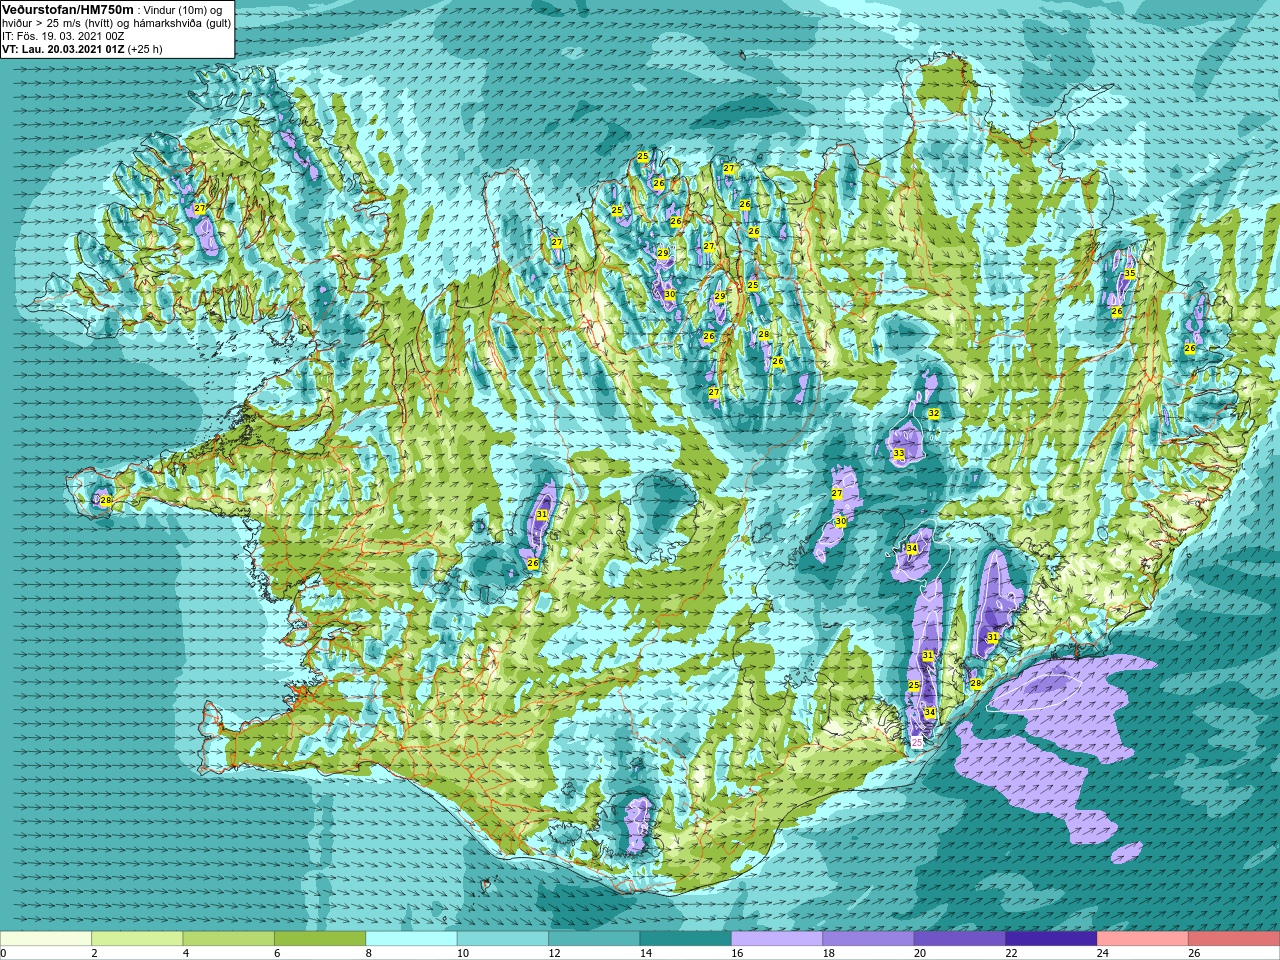Click the dark indigo 22–24 legend swatch
Viewport: 1280px width, 960px height.
[1051, 939]
